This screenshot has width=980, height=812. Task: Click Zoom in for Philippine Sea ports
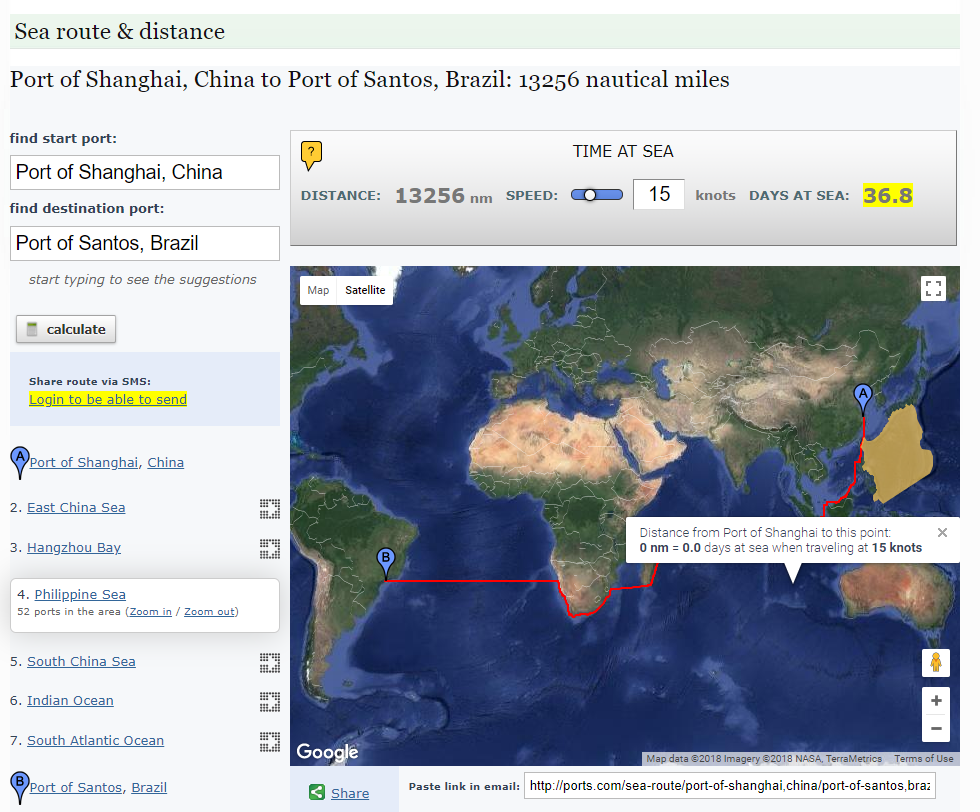[x=151, y=611]
